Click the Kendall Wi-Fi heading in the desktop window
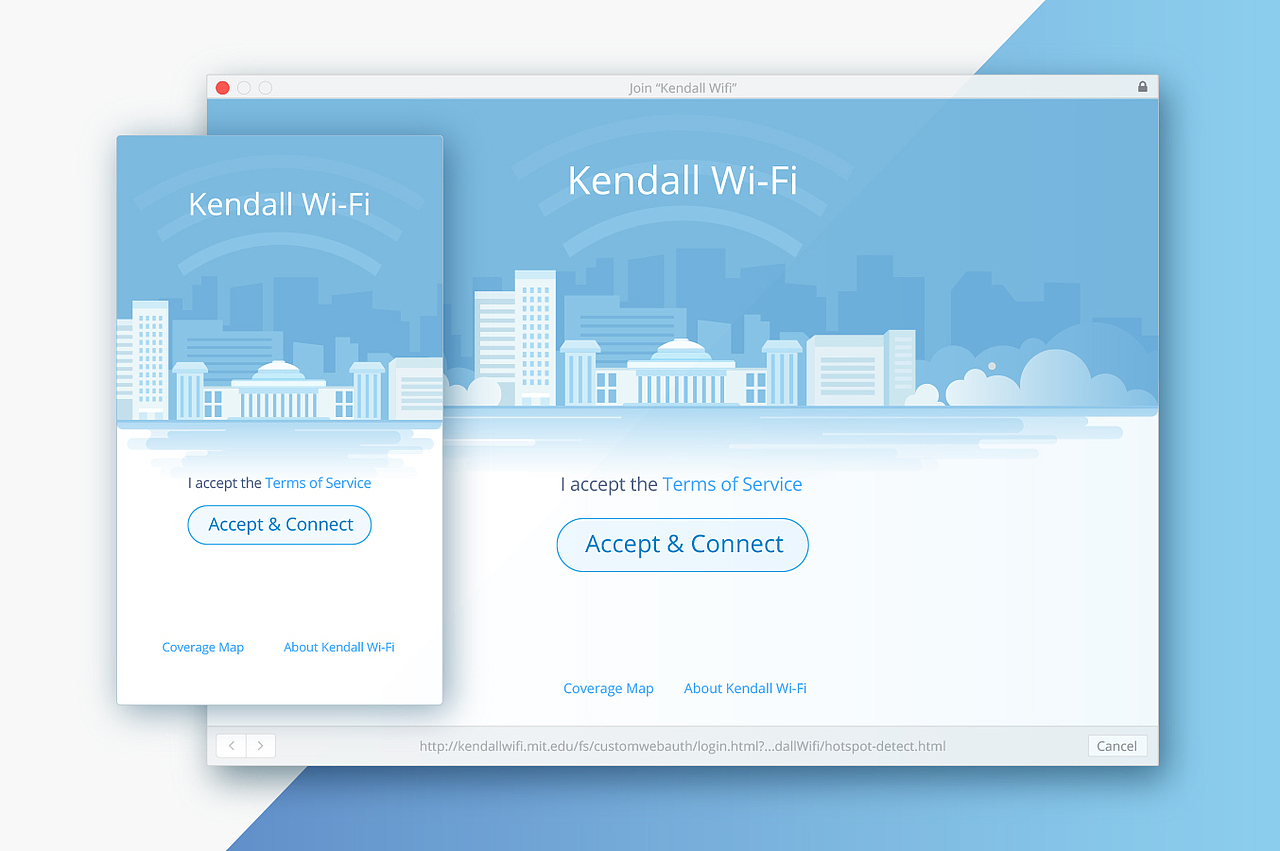The height and width of the screenshot is (851, 1280). (x=683, y=180)
